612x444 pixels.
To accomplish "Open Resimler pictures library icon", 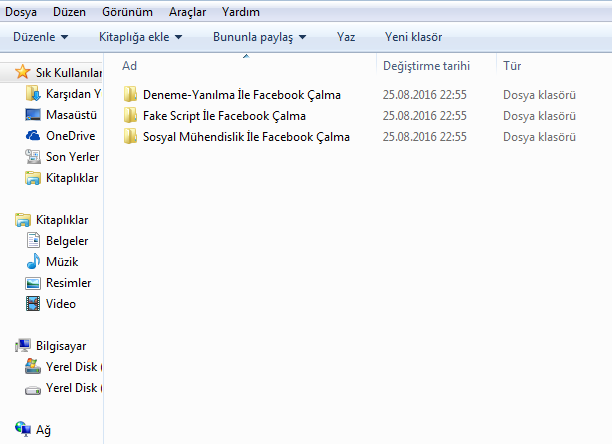I will pyautogui.click(x=33, y=283).
